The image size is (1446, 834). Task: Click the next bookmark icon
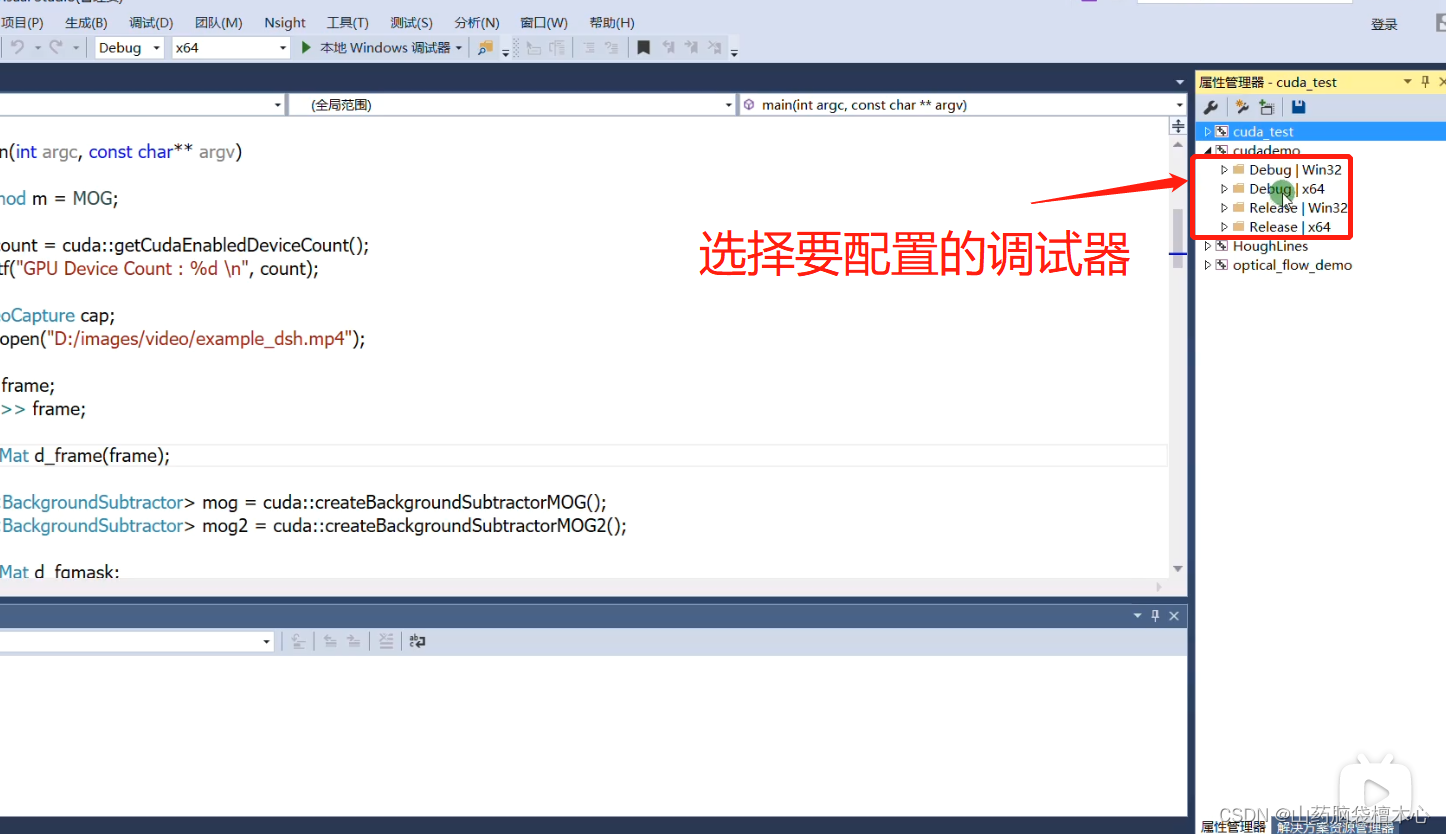pos(691,47)
